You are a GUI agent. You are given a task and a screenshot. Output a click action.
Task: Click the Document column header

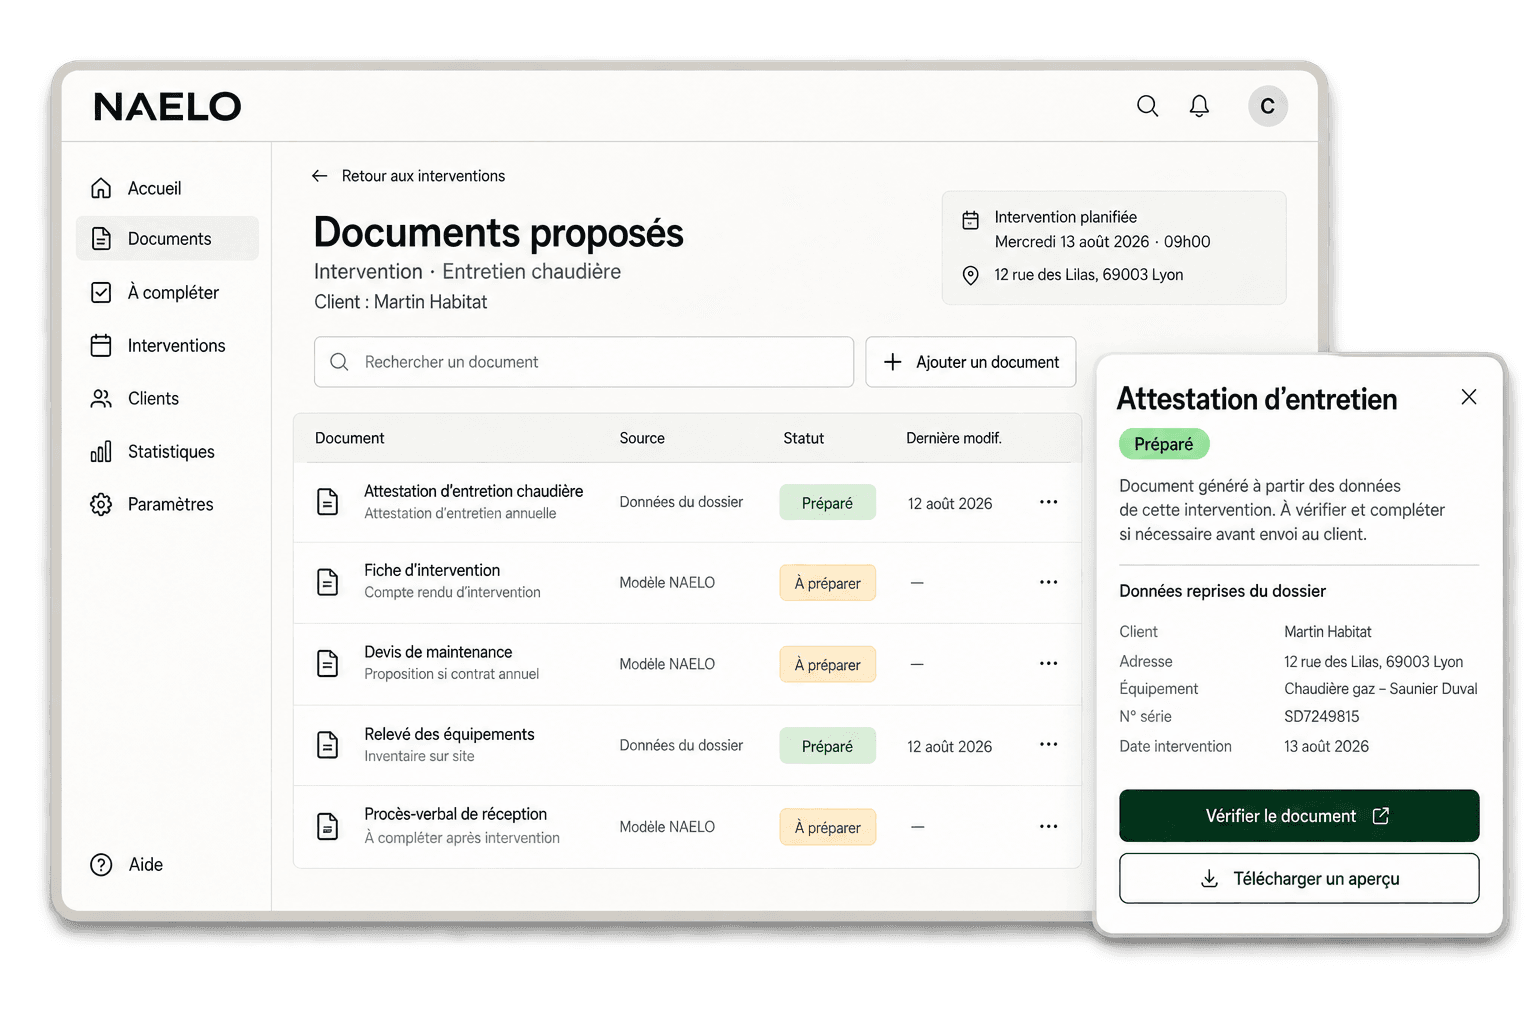[349, 438]
